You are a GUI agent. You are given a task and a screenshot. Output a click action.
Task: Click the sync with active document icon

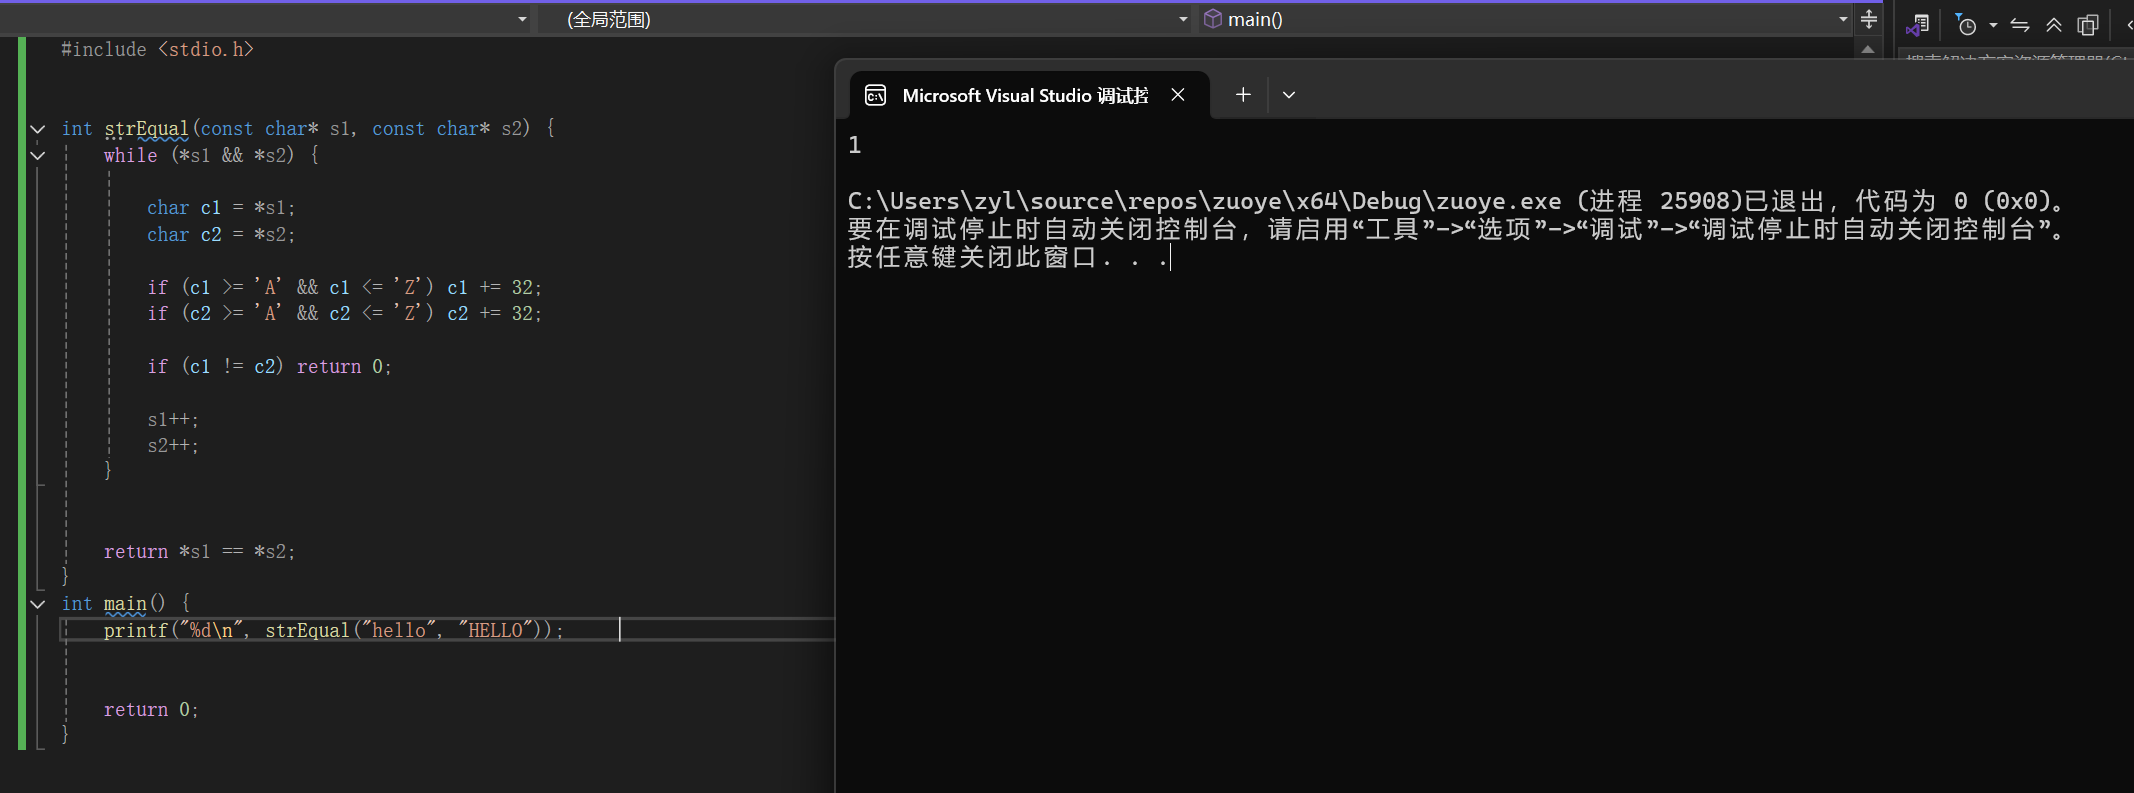pos(2020,25)
